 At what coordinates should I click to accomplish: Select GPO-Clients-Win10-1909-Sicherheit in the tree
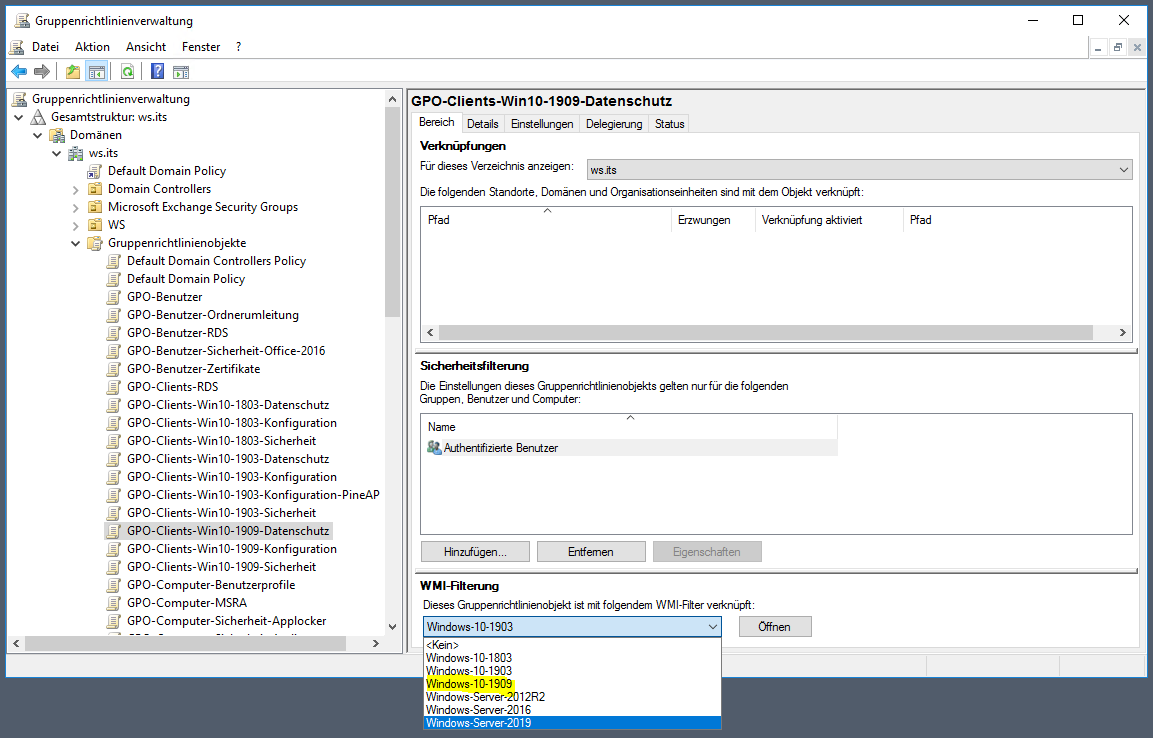point(221,567)
